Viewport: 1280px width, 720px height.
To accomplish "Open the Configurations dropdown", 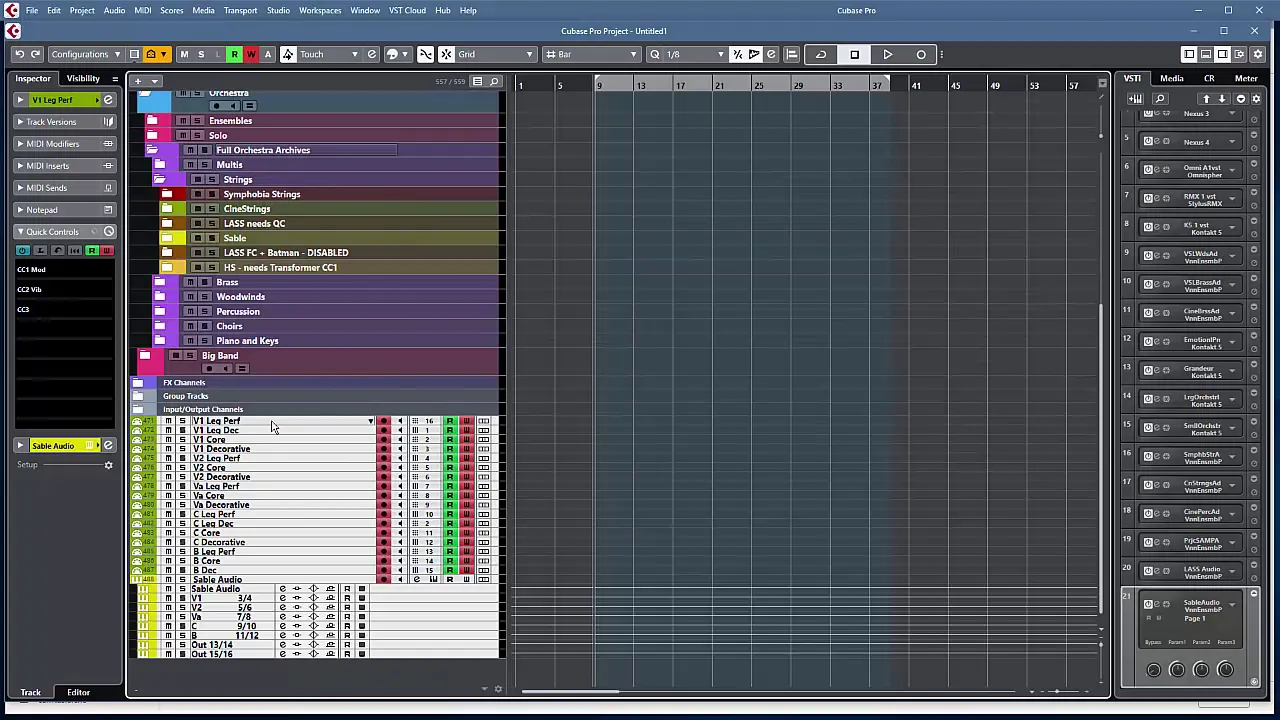I will 86,54.
